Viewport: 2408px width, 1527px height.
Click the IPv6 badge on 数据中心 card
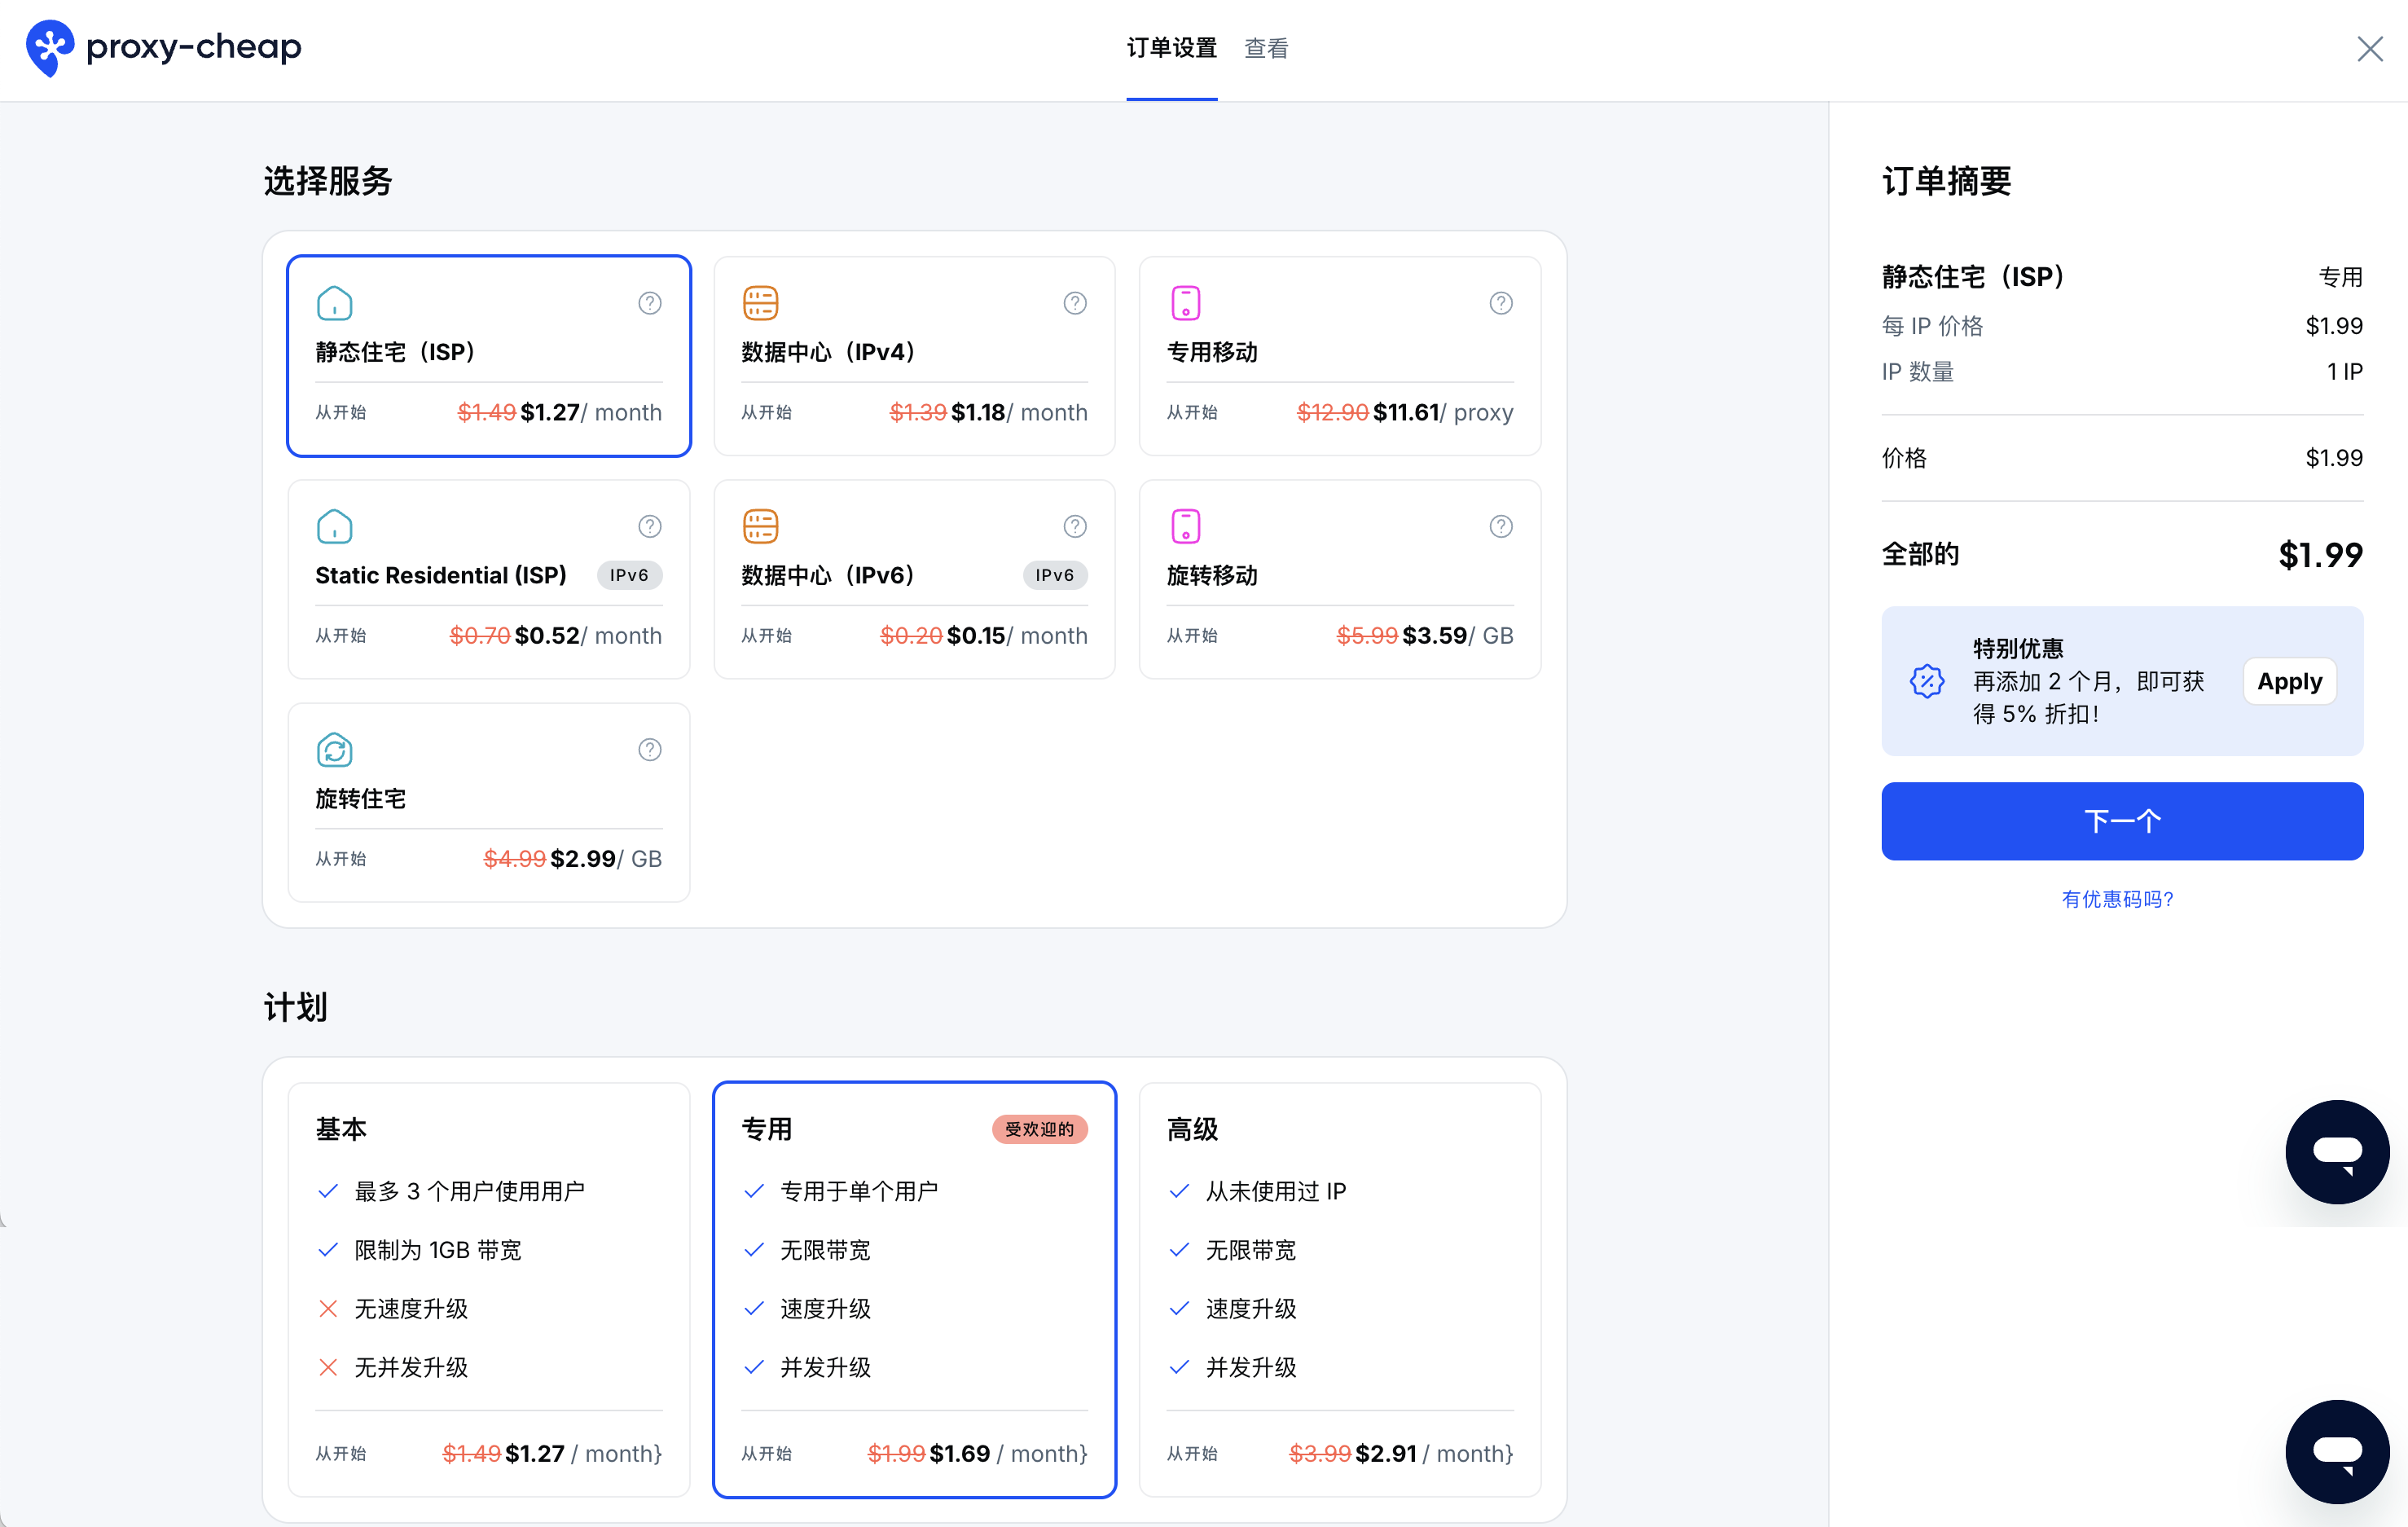1055,575
